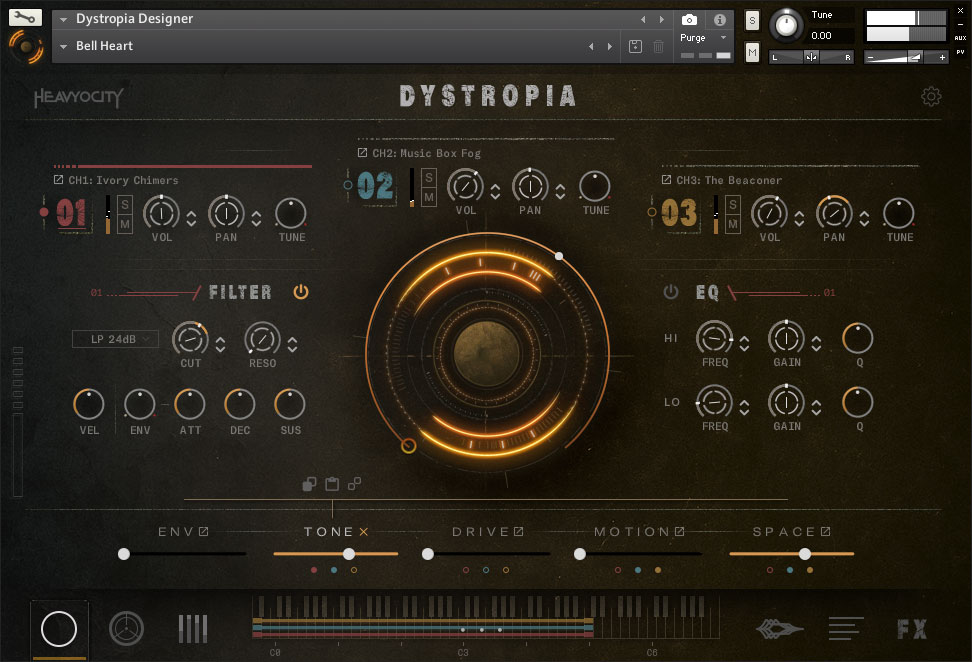The image size is (972, 662).
Task: Open the vertical bars mixer page icon
Action: pos(193,629)
